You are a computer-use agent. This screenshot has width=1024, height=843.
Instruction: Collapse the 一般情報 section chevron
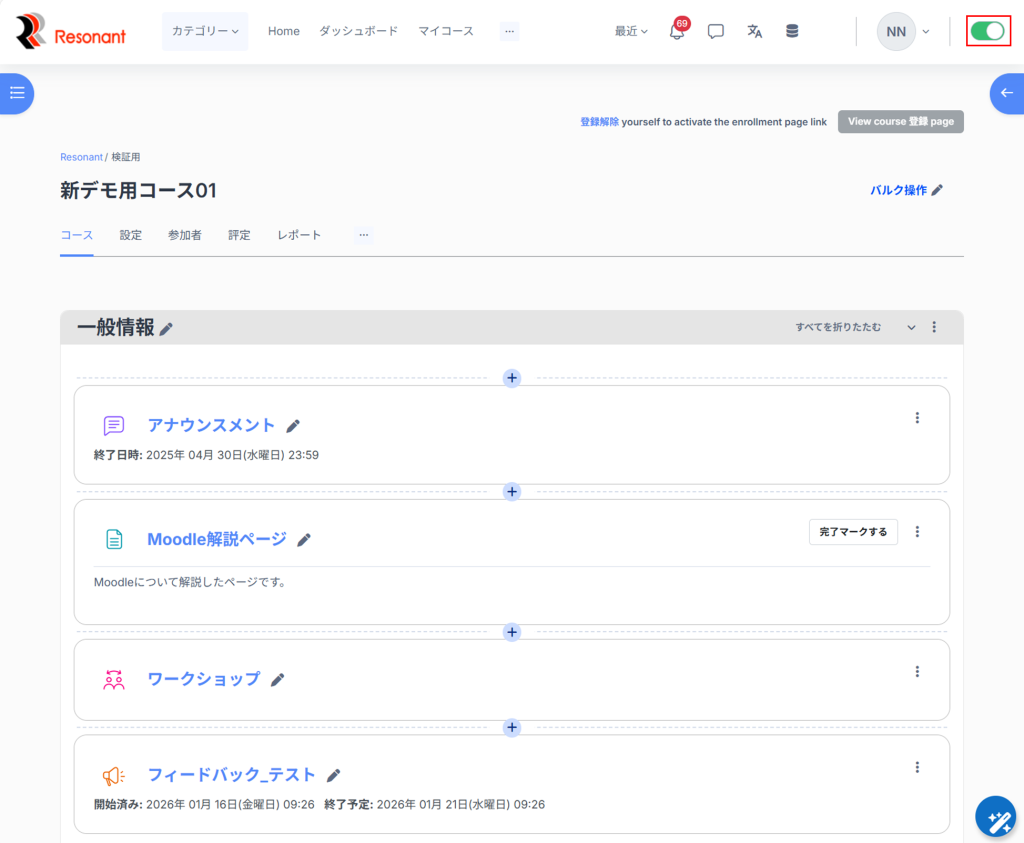coord(911,327)
